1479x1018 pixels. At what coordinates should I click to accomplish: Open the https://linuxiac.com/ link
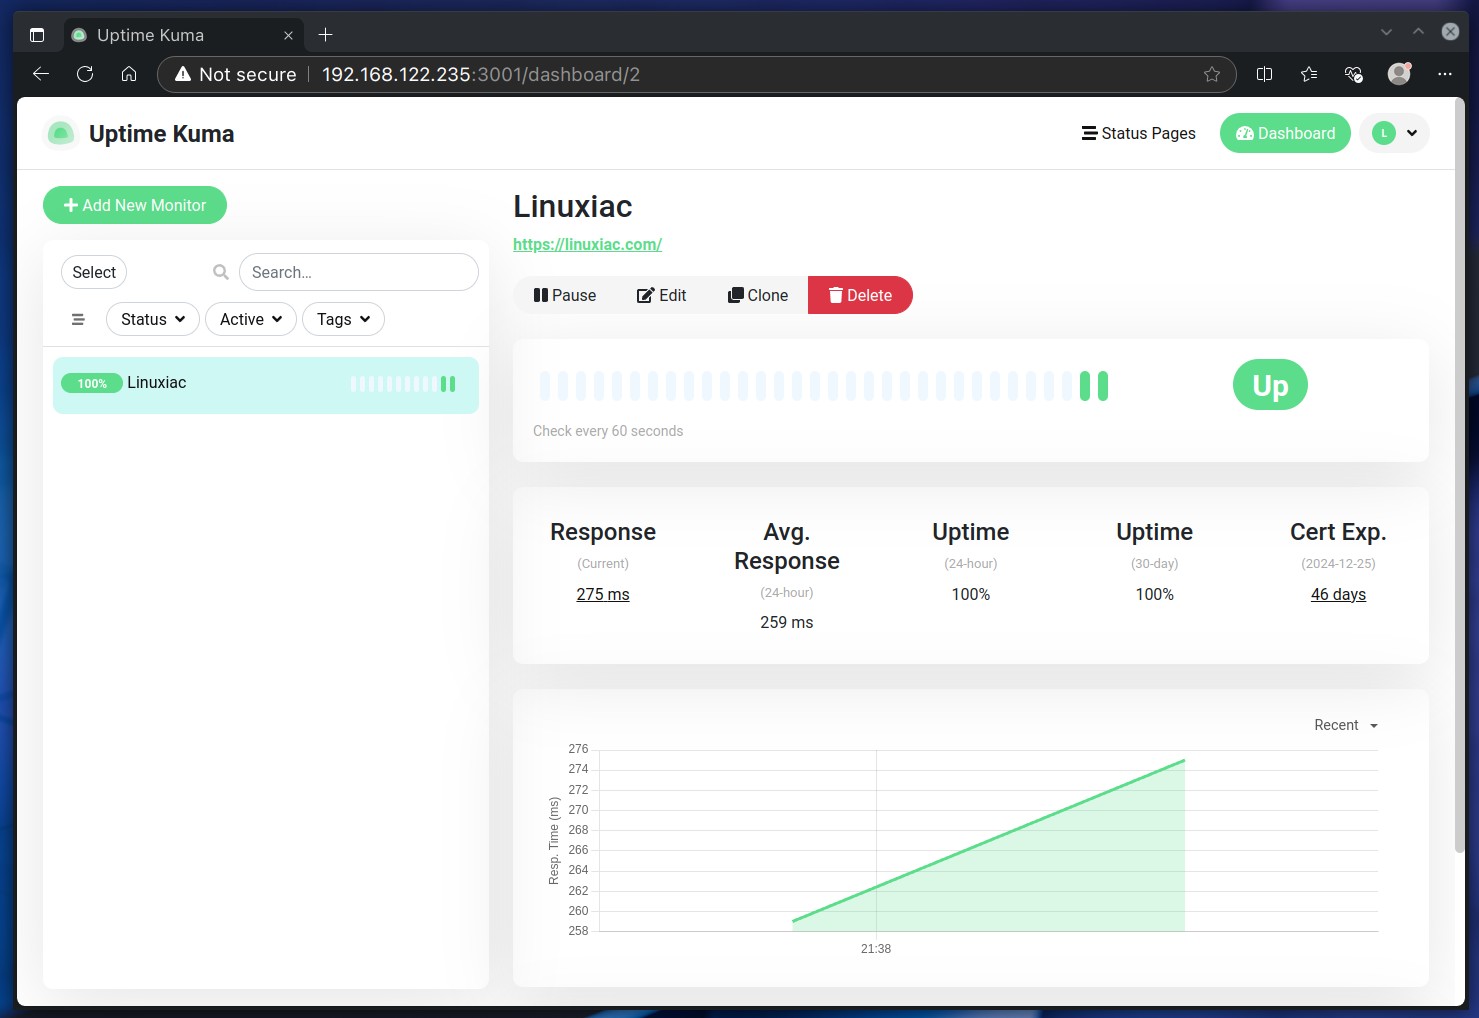[587, 244]
